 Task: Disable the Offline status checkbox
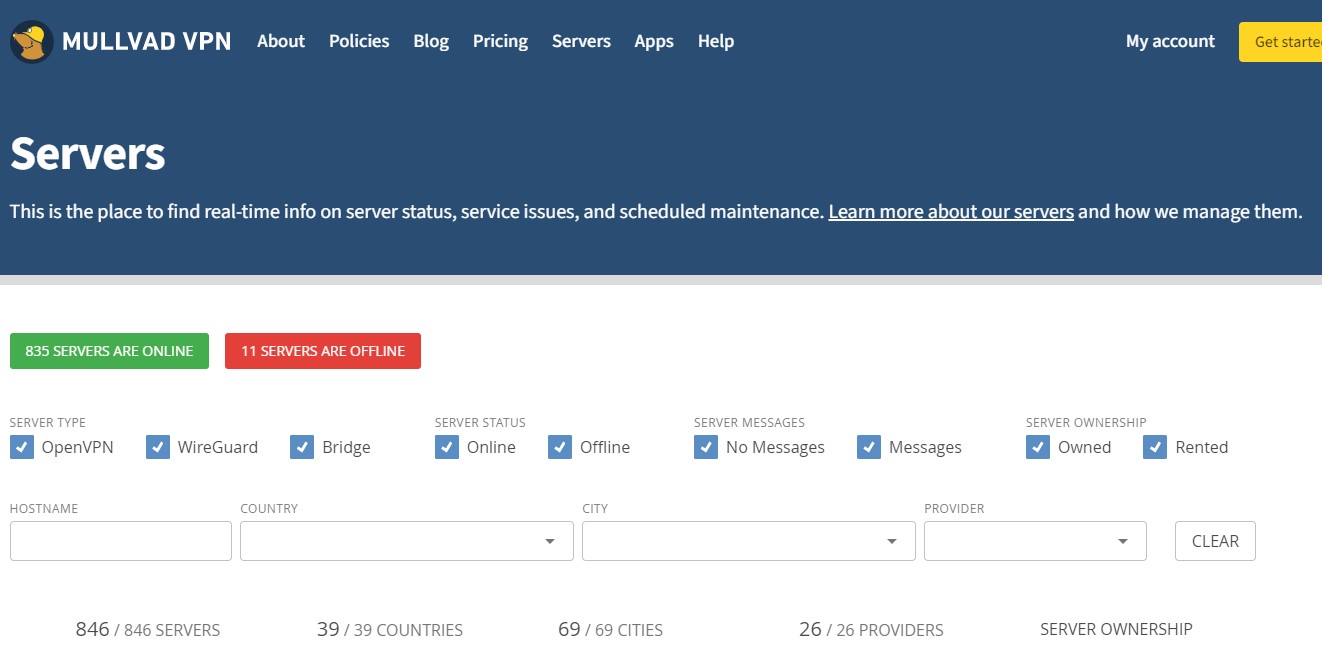(x=560, y=447)
